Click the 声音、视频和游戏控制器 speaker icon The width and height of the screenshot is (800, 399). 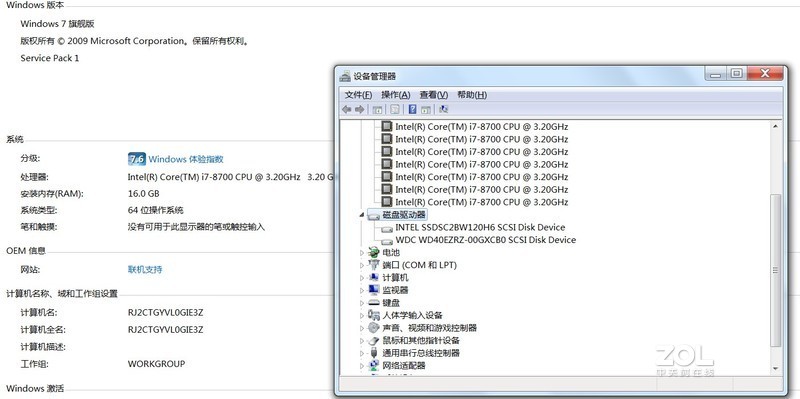374,328
